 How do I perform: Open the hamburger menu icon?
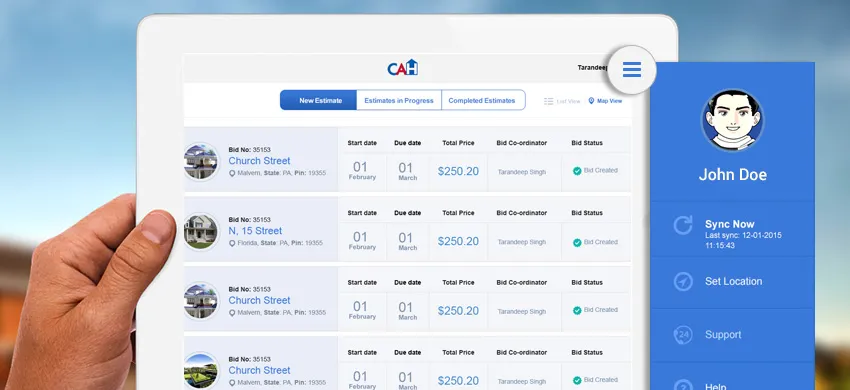coord(632,69)
